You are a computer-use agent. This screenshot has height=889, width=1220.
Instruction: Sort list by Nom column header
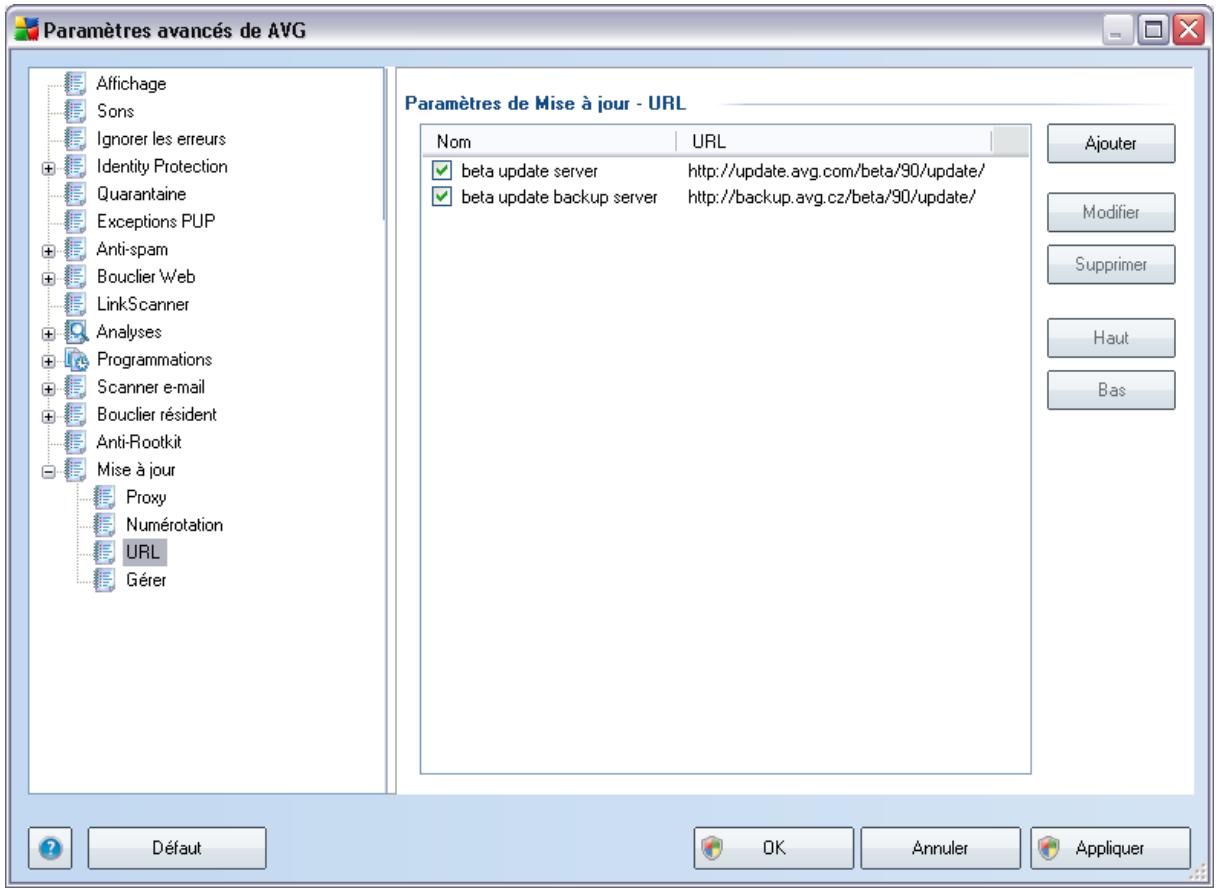point(548,142)
